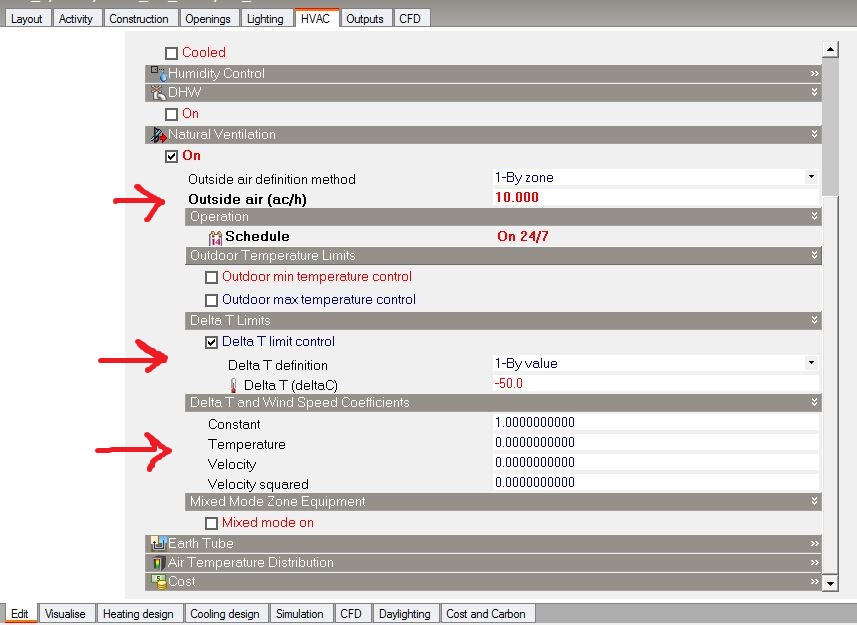Click the Natural Ventilation section icon

click(x=159, y=134)
